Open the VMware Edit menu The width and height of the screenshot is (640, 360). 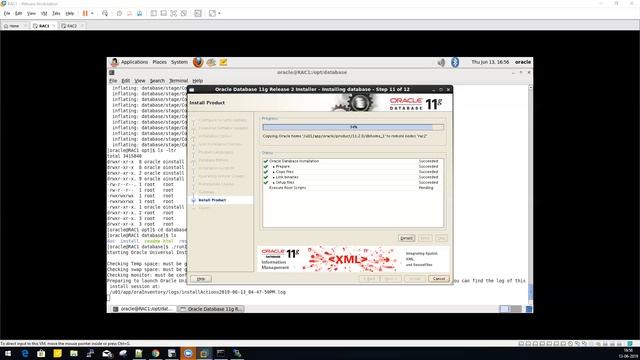(x=19, y=13)
